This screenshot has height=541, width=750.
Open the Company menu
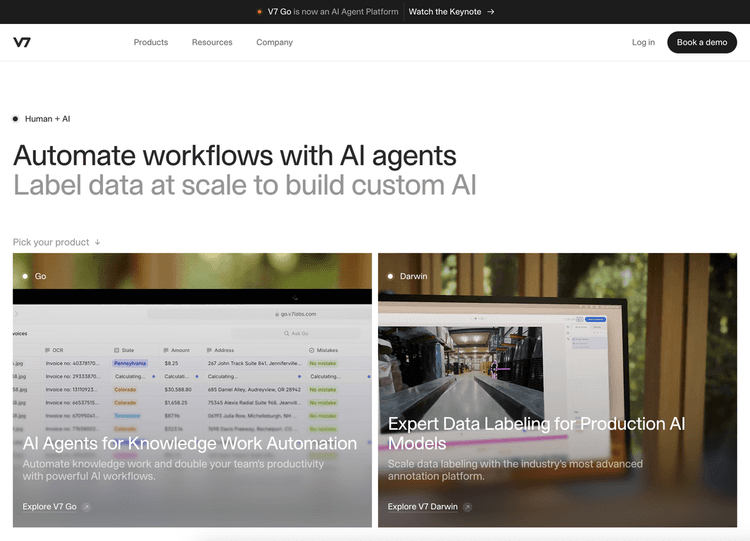coord(275,42)
